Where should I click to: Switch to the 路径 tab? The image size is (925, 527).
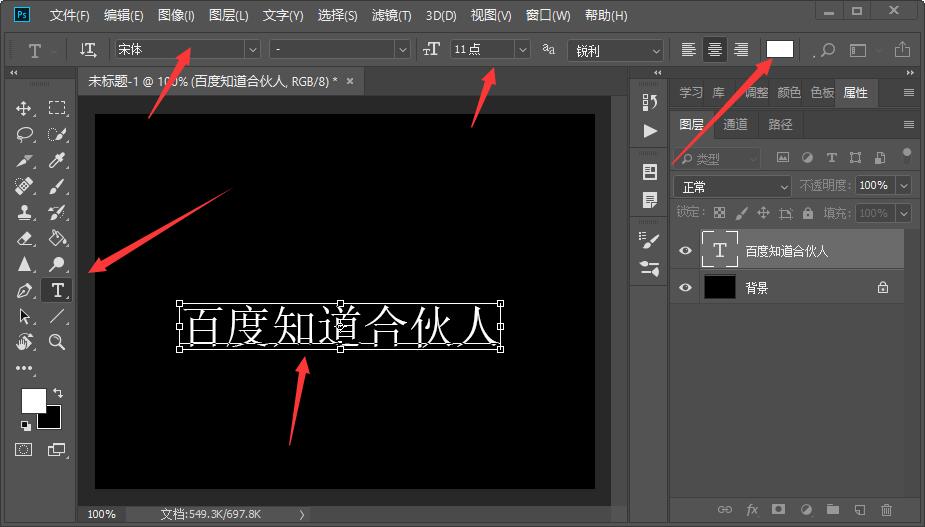[780, 124]
